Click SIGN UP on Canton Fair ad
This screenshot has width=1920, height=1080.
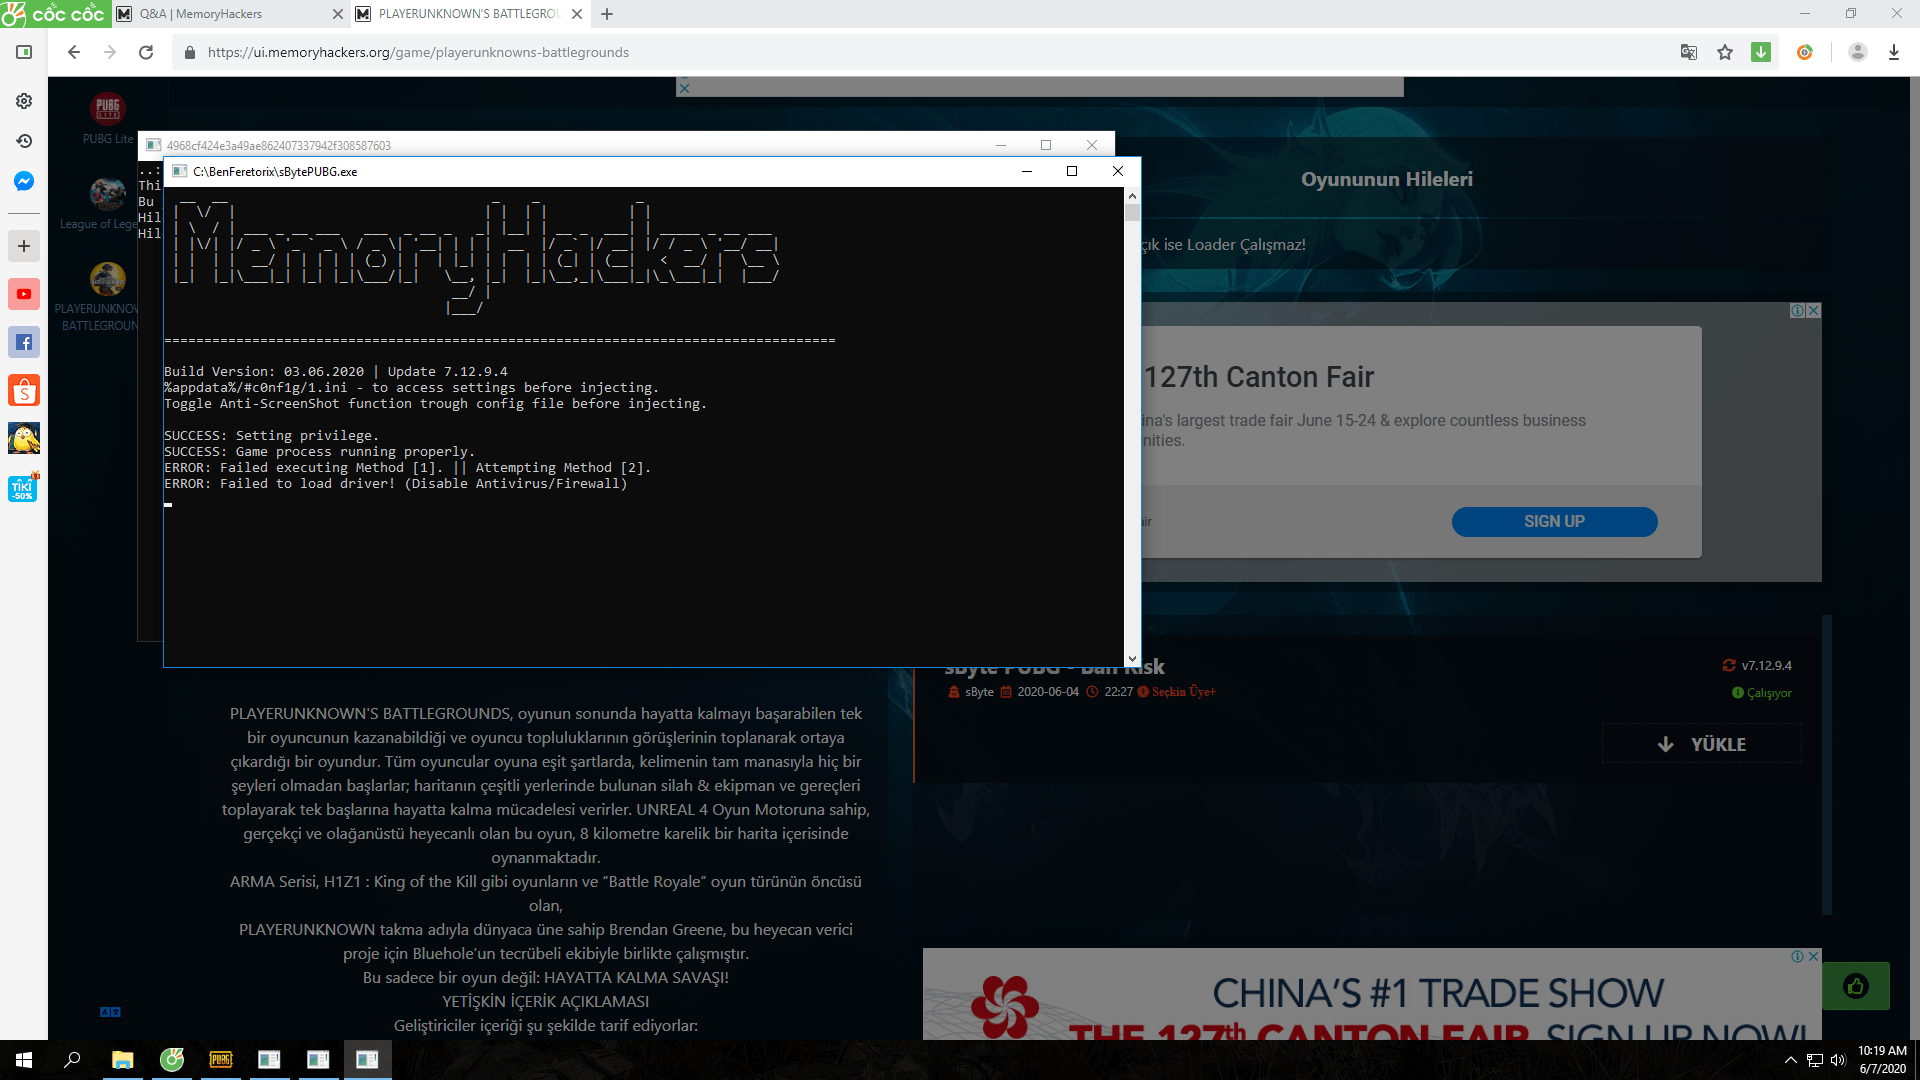[x=1554, y=522]
